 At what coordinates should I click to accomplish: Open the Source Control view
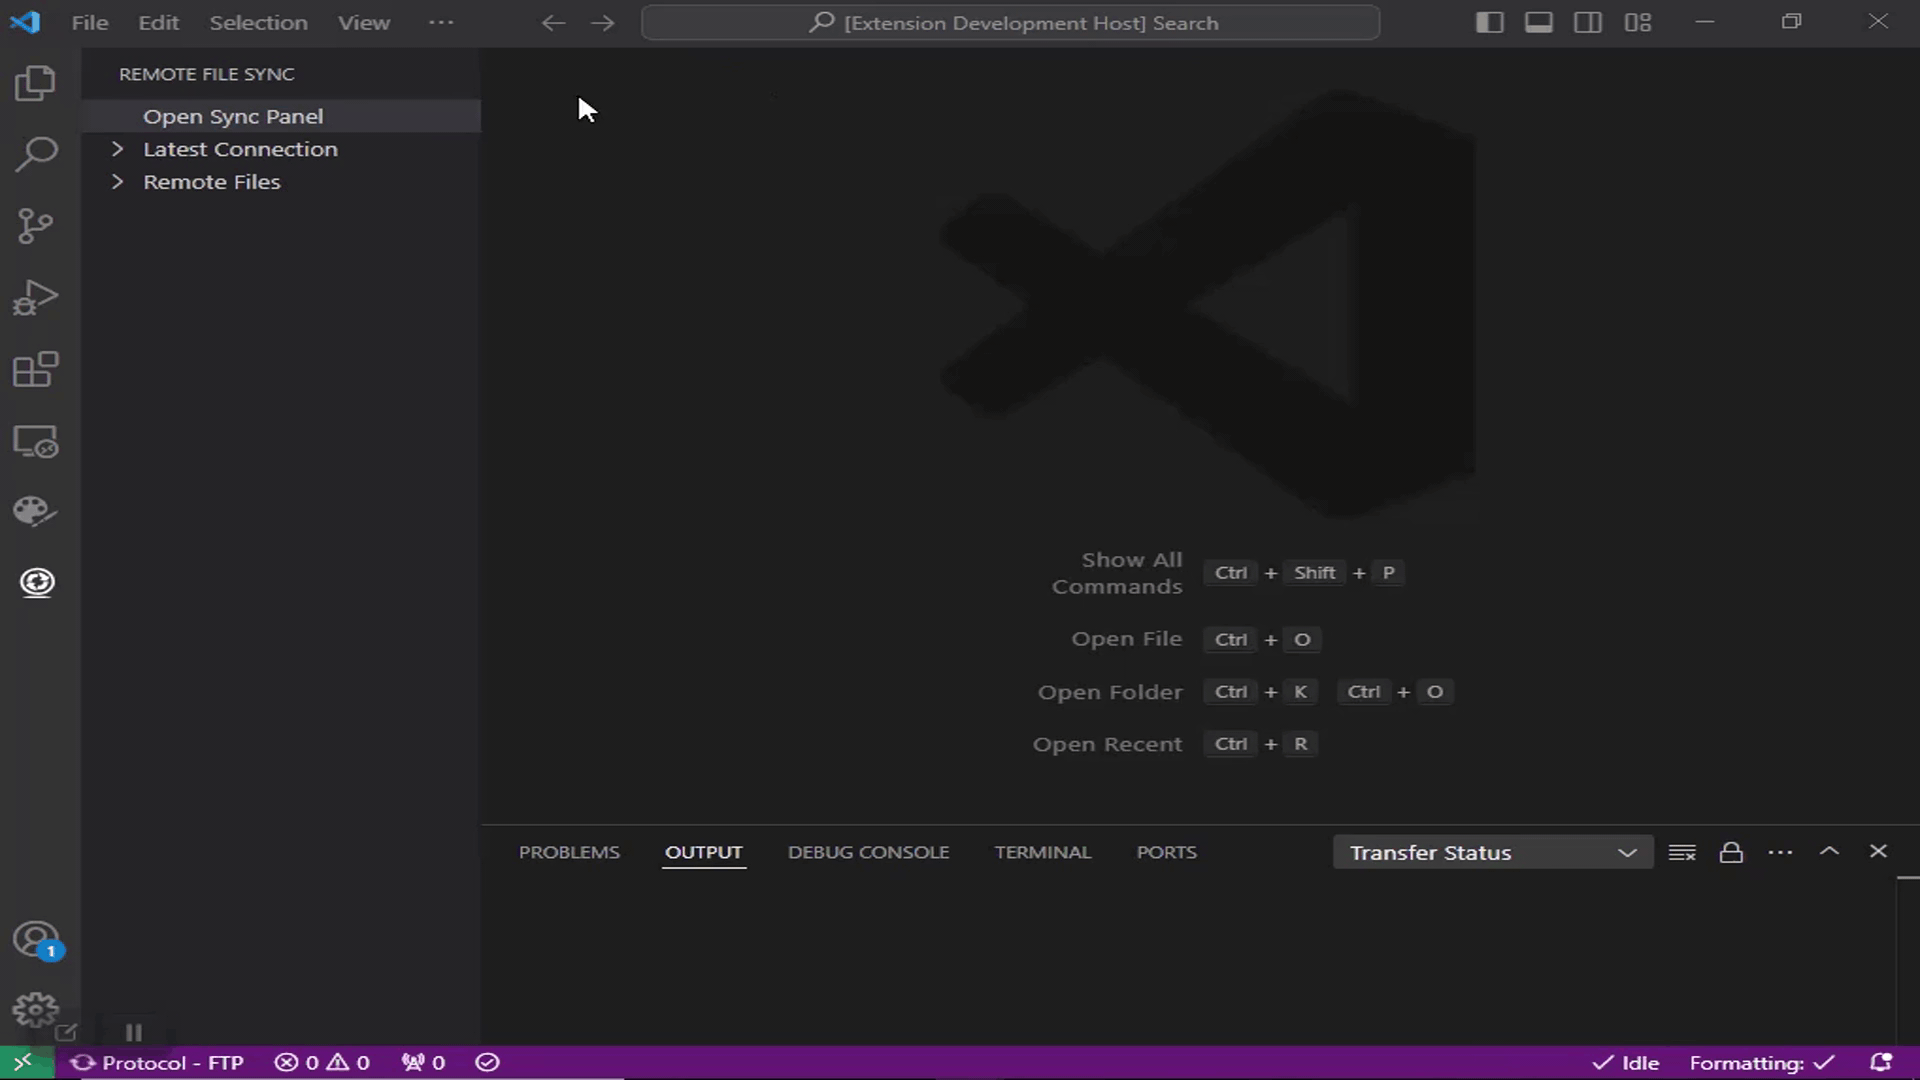click(x=36, y=226)
